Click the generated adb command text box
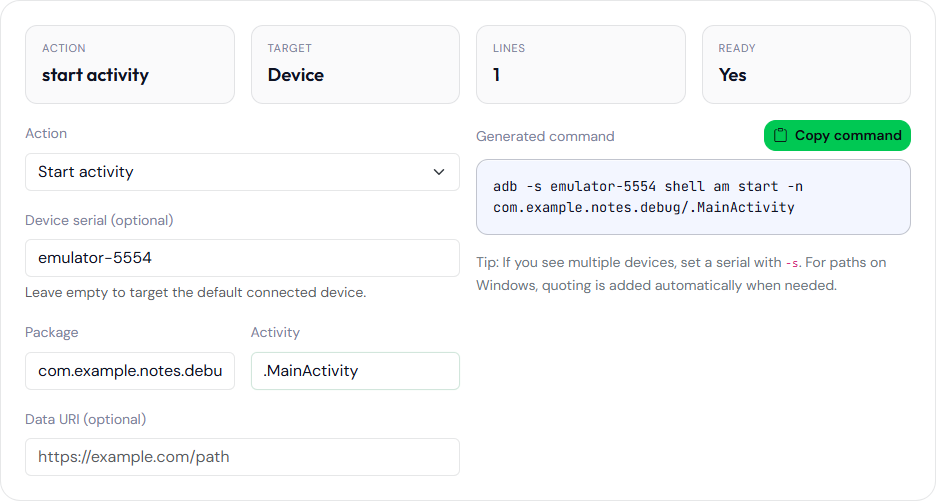Image resolution: width=936 pixels, height=502 pixels. click(x=693, y=197)
